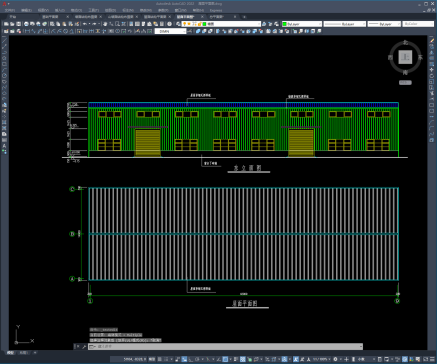Select the Line tool in the Draw toolbar
This screenshot has height=364, width=437.
(x=4, y=40)
